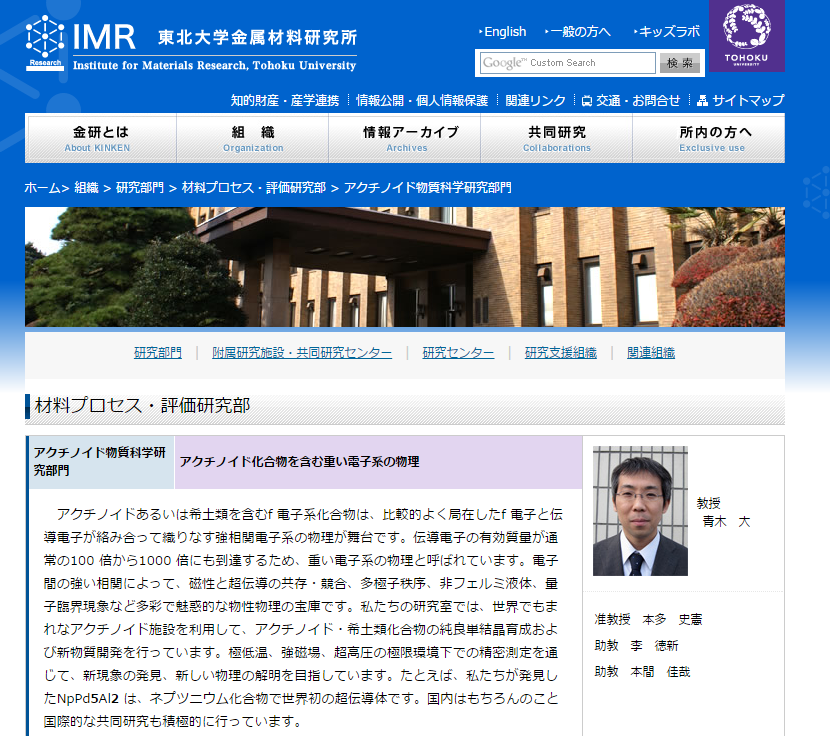Open the 一般の方へ link
830x736 pixels.
coord(580,31)
